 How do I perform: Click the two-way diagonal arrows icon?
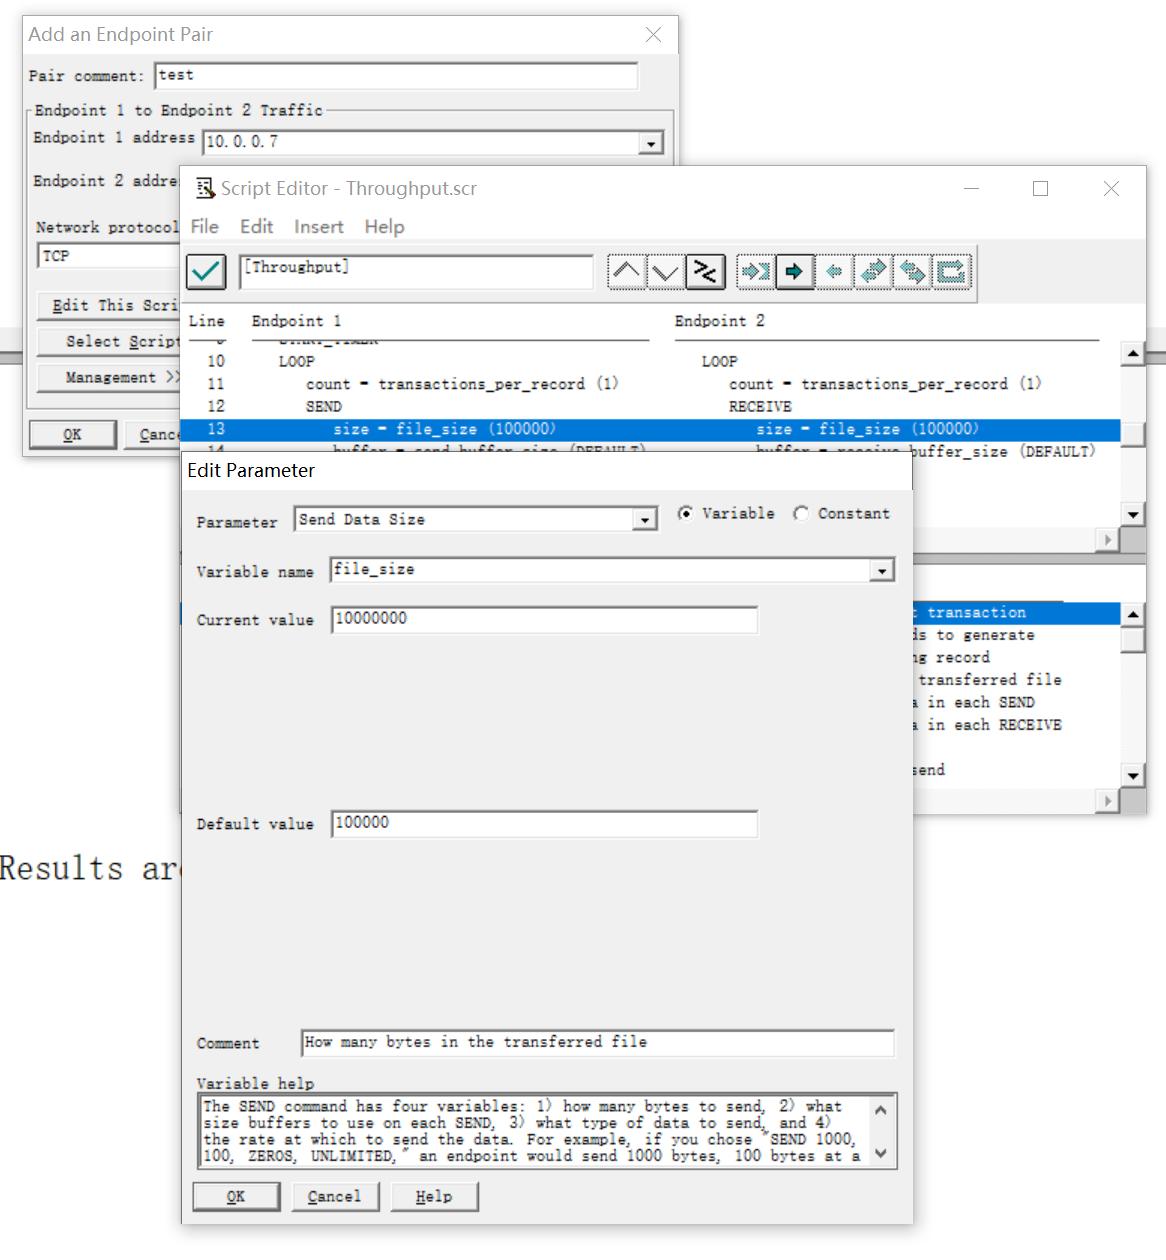(873, 272)
